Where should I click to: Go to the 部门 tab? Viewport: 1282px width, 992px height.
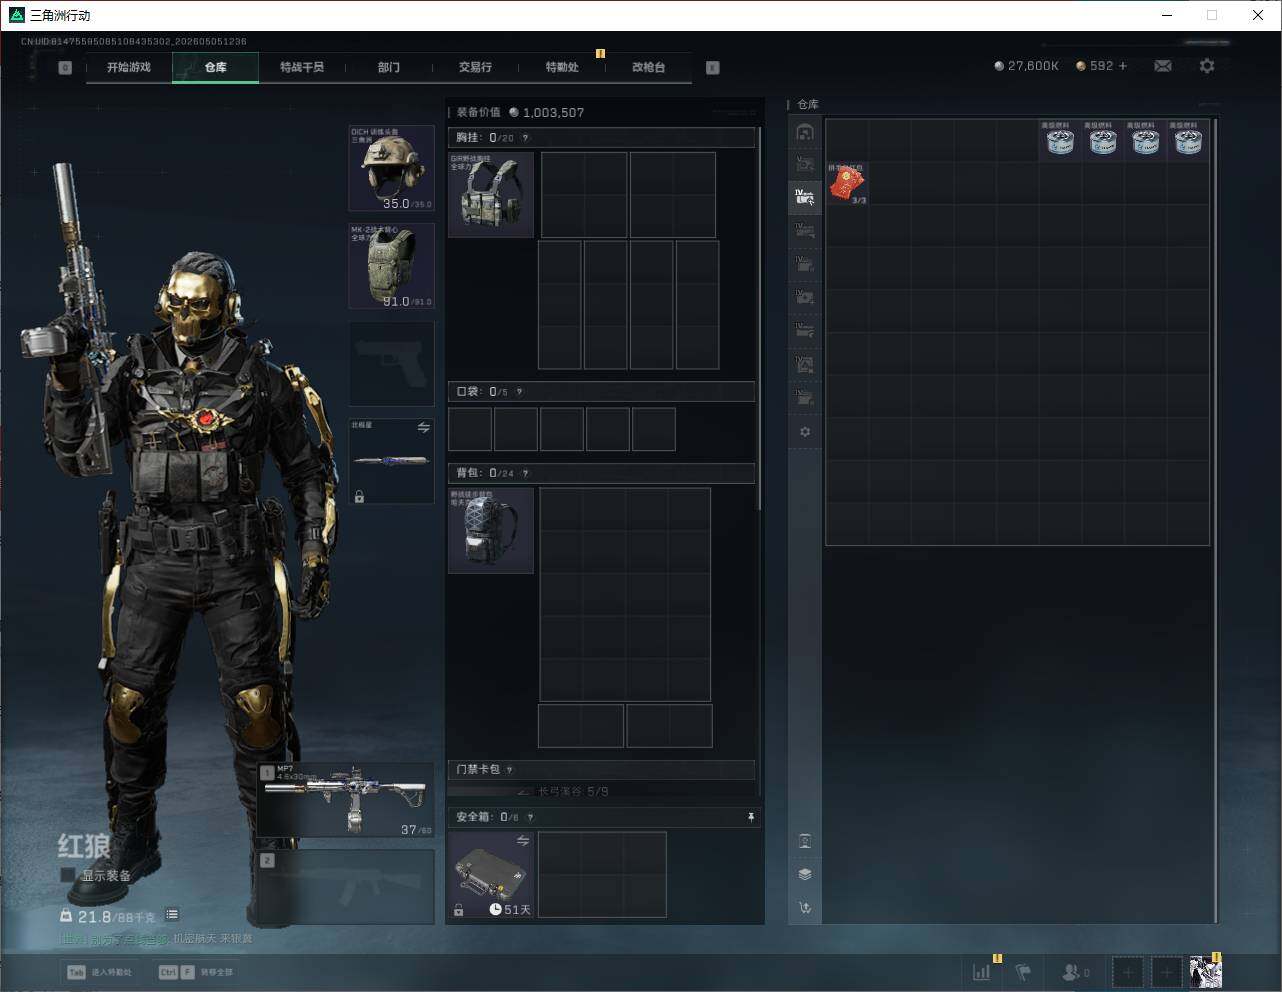(x=389, y=67)
